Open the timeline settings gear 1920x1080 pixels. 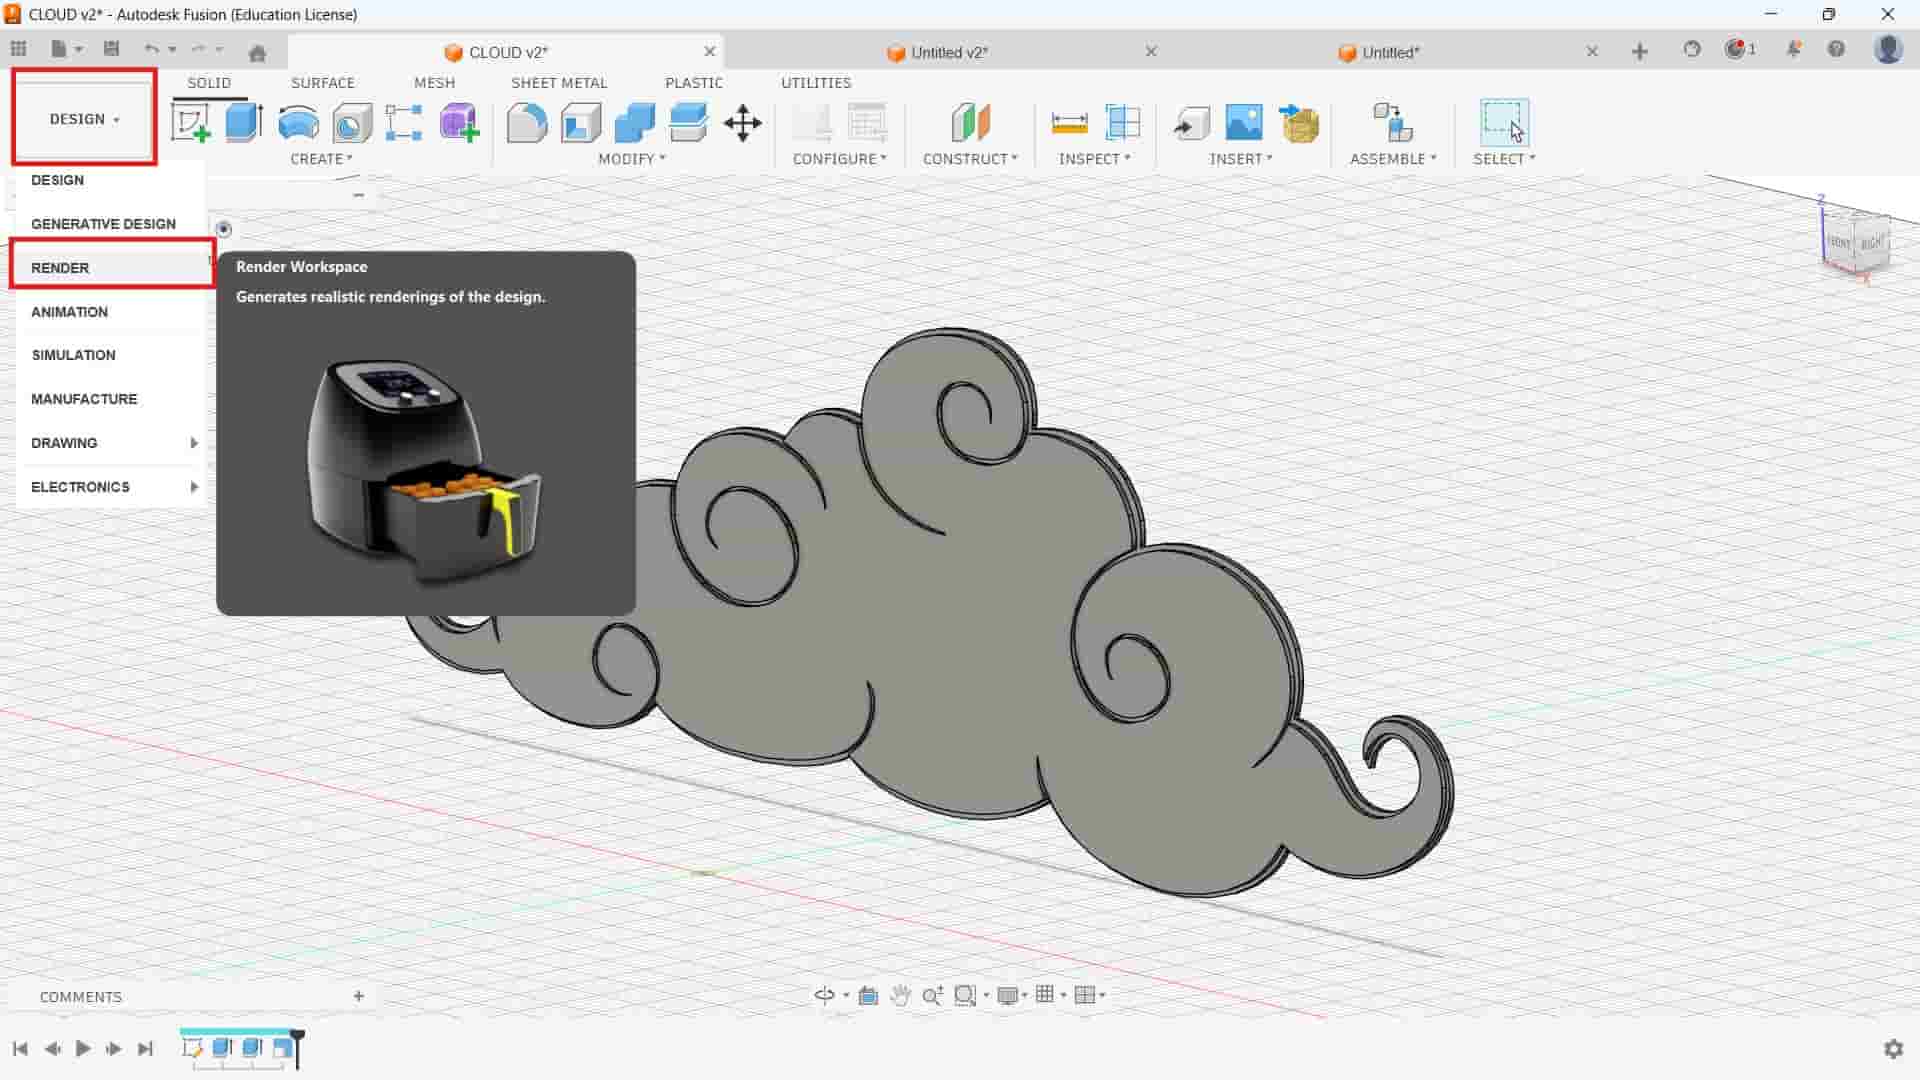click(x=1893, y=1049)
